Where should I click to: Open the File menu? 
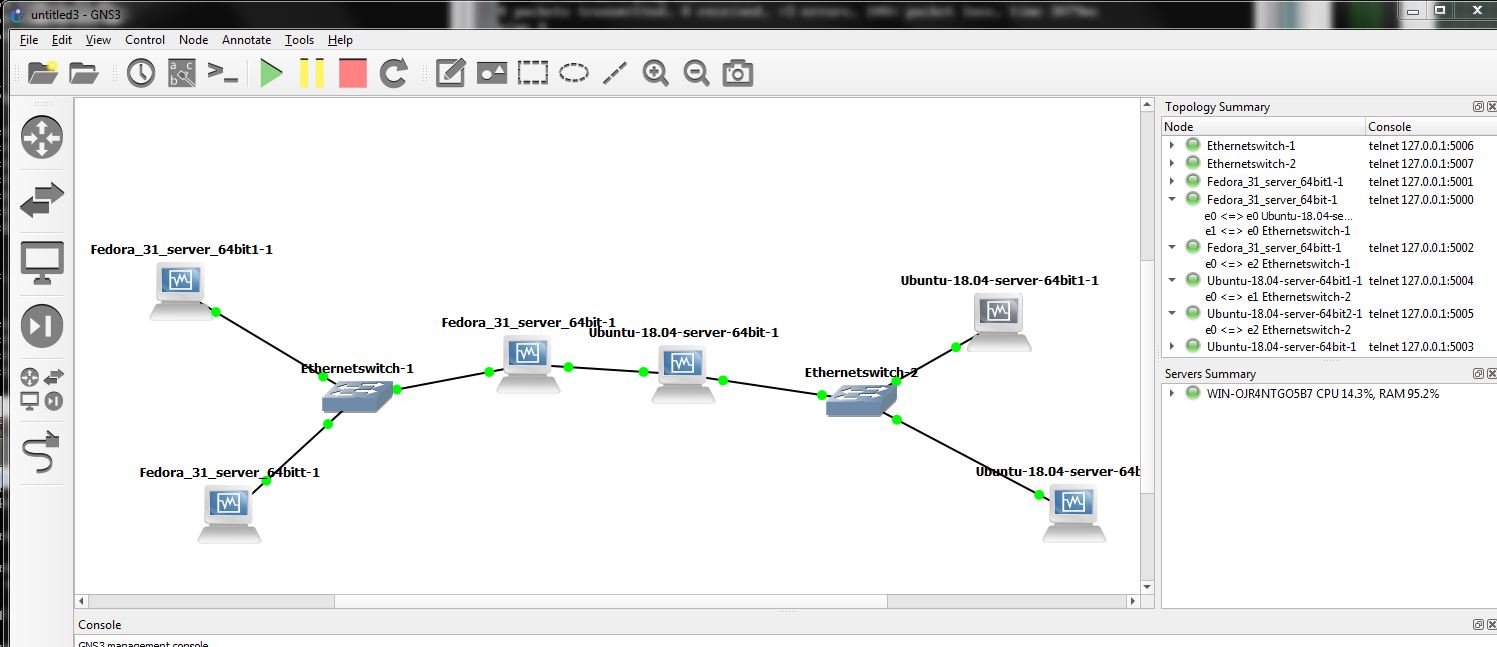pyautogui.click(x=29, y=40)
